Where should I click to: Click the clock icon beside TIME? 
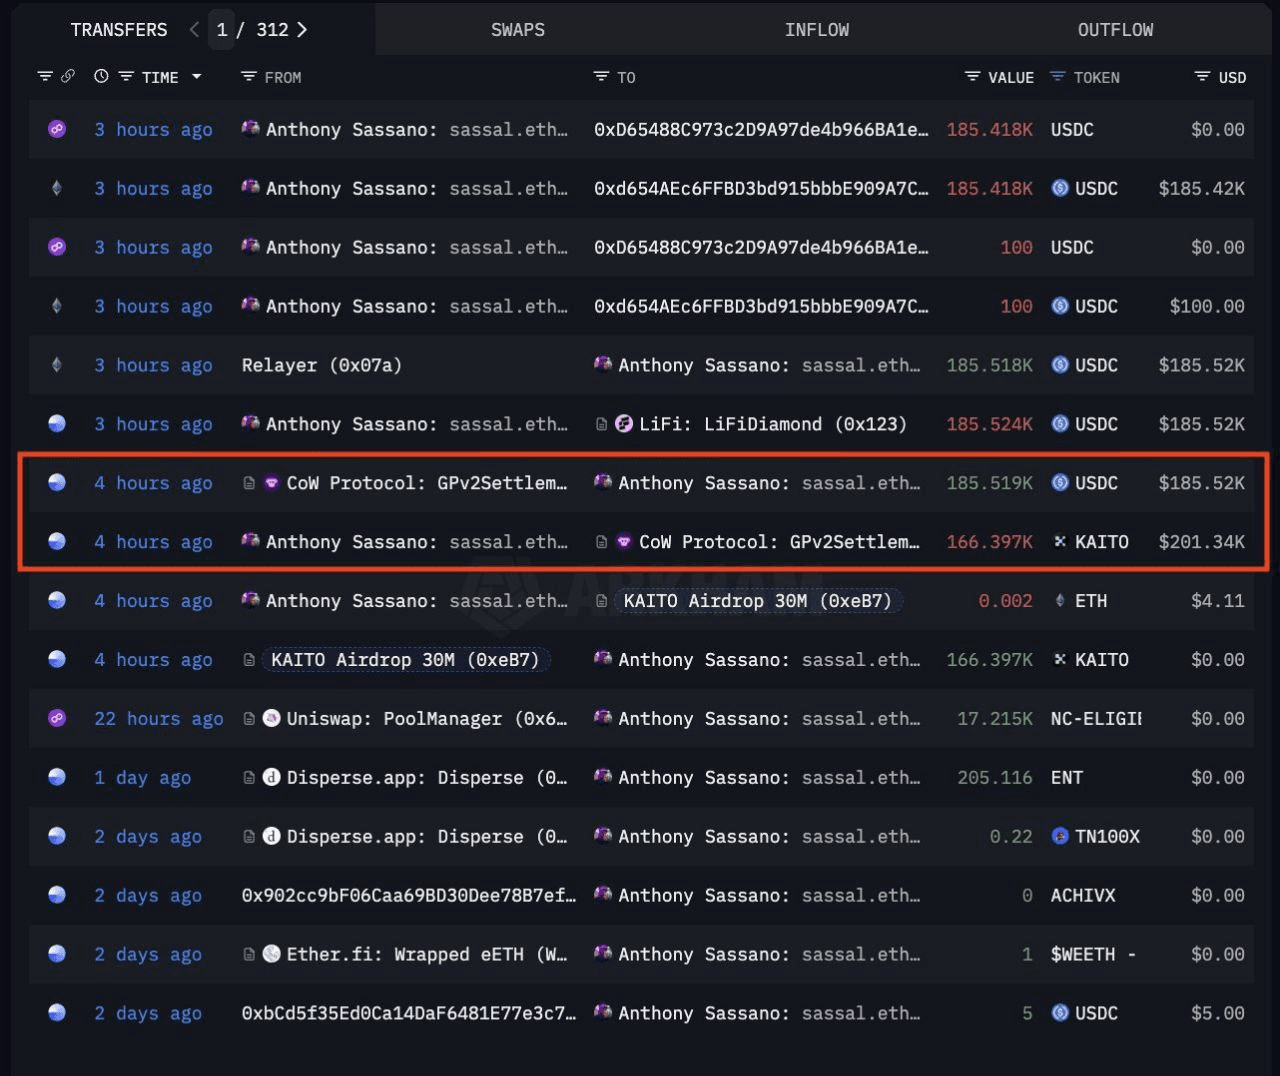click(x=101, y=76)
